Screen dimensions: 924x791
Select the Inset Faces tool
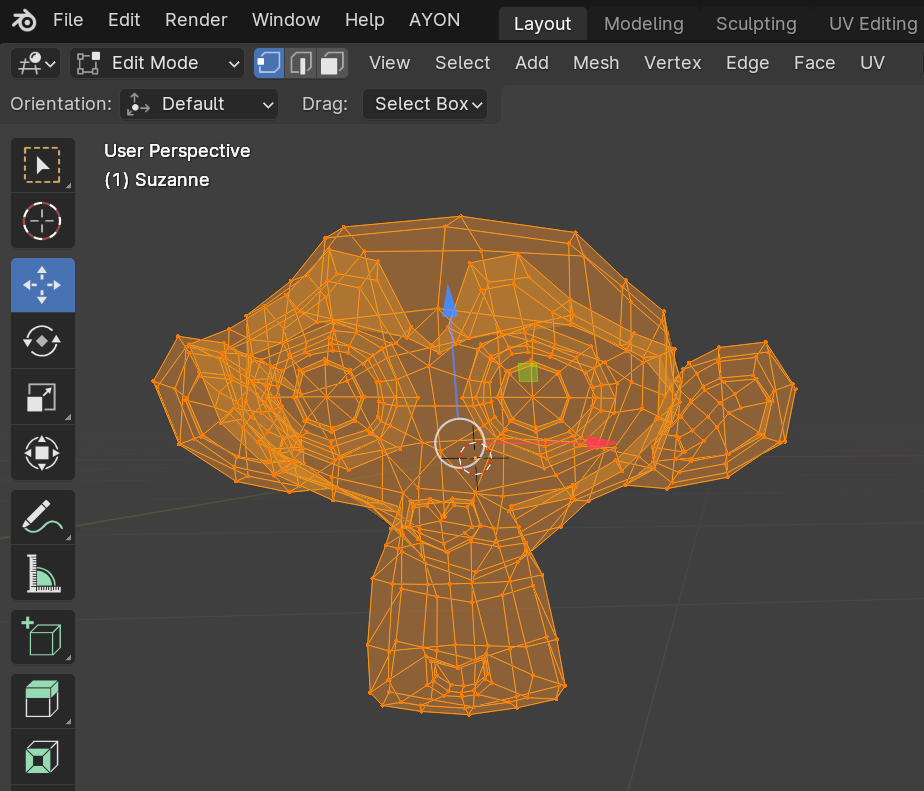pyautogui.click(x=42, y=757)
